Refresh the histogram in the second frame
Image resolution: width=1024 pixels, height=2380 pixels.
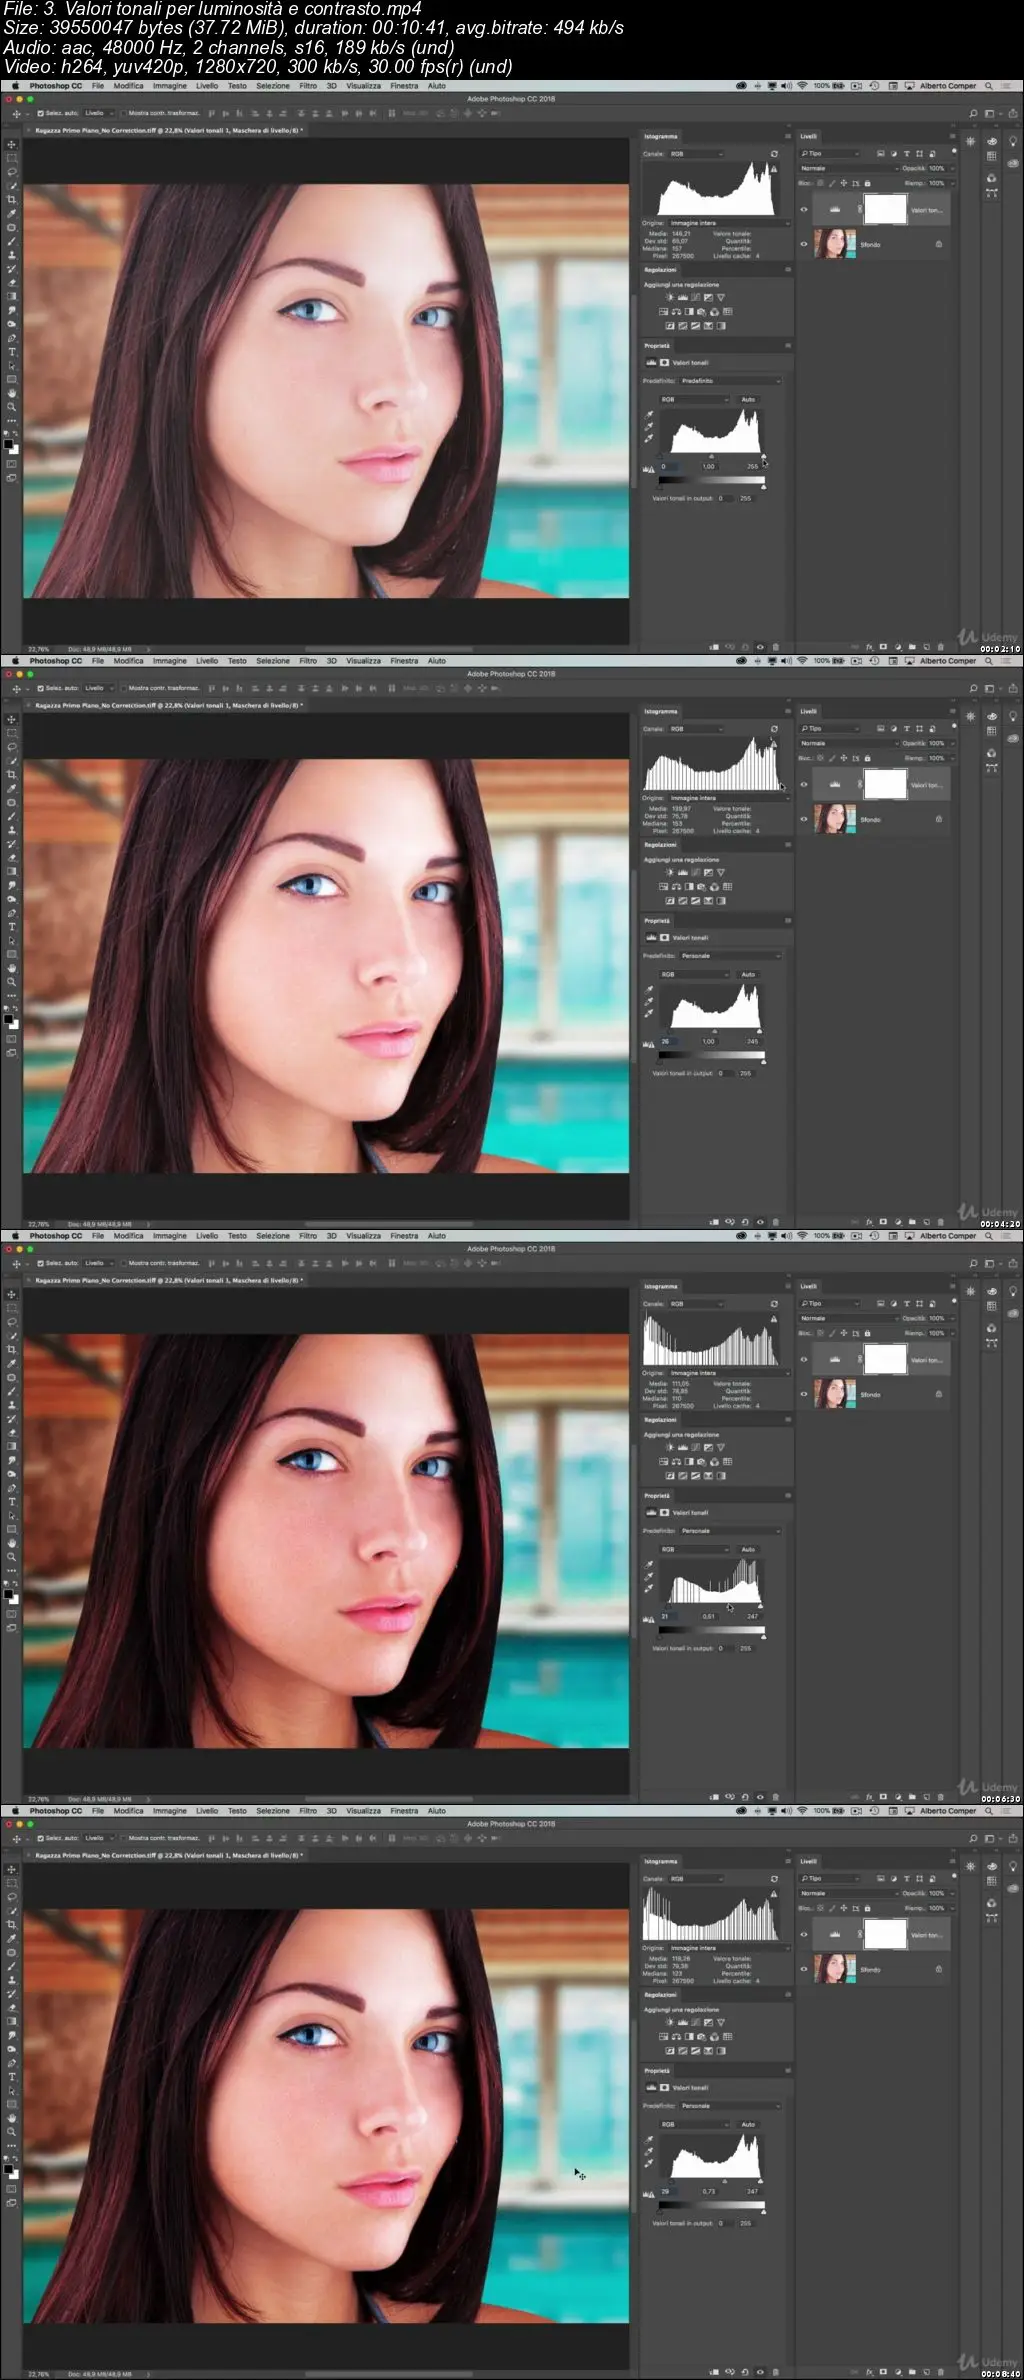coord(774,729)
